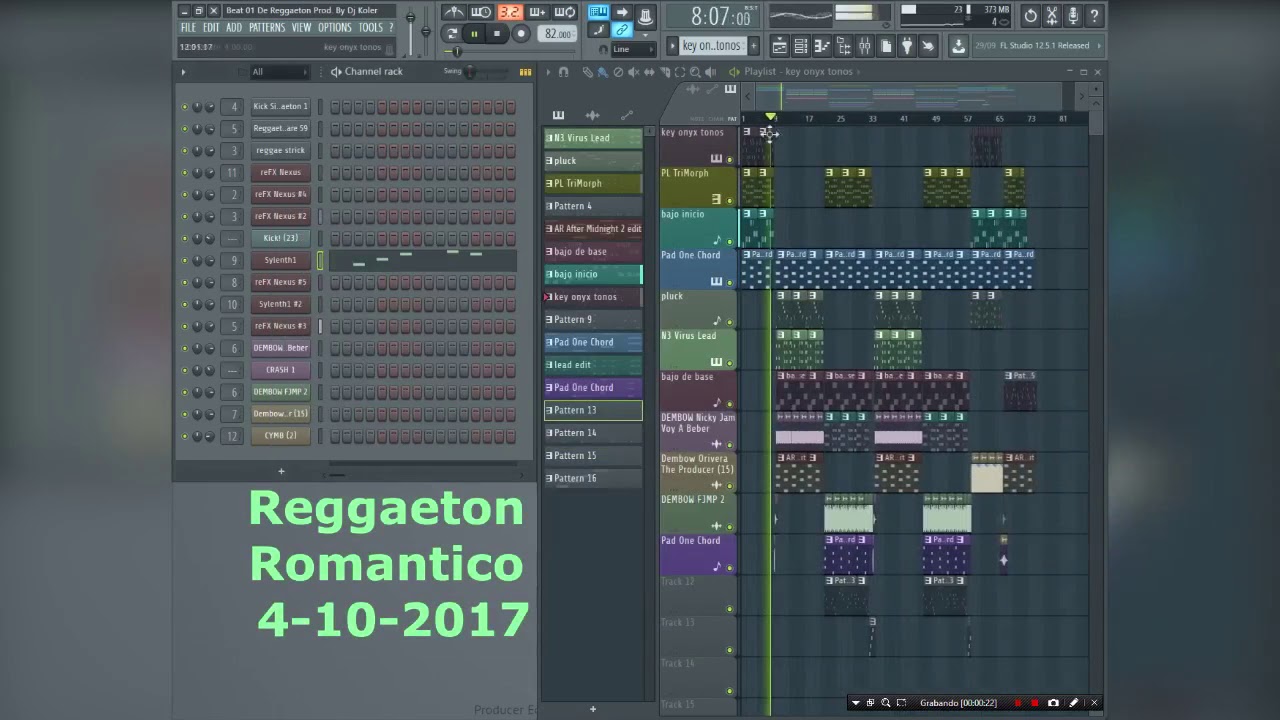
Task: Open the FILE menu
Action: point(188,28)
